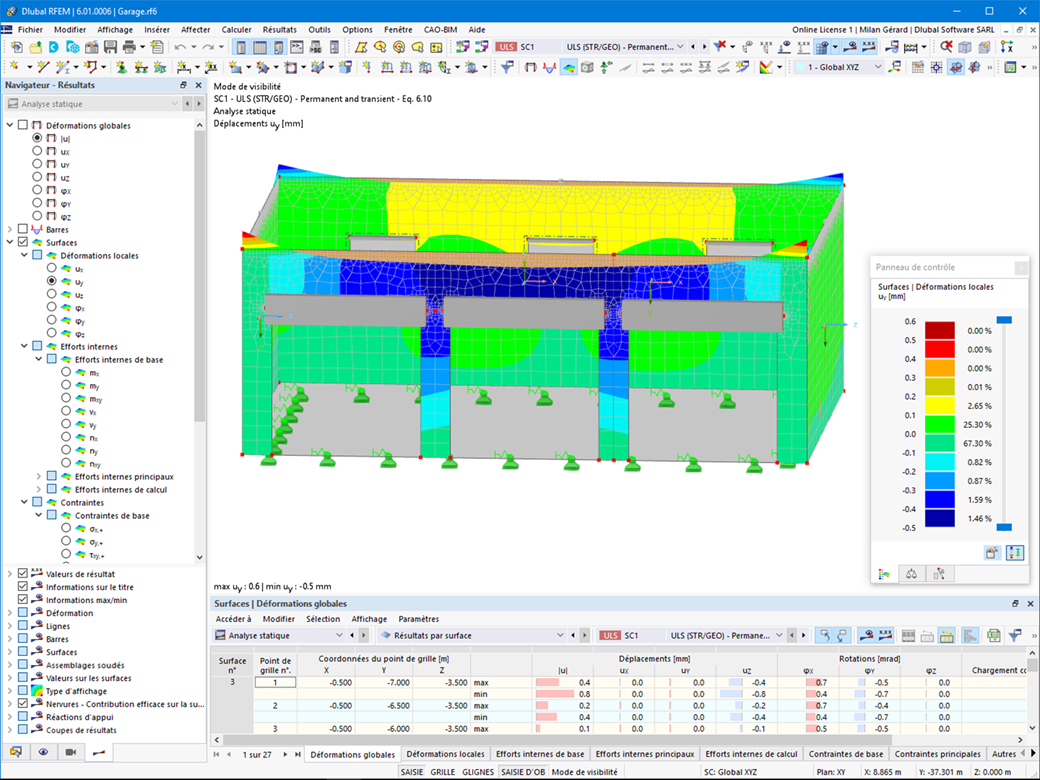
Task: Expand Efforts internes principaux node
Action: coord(38,476)
